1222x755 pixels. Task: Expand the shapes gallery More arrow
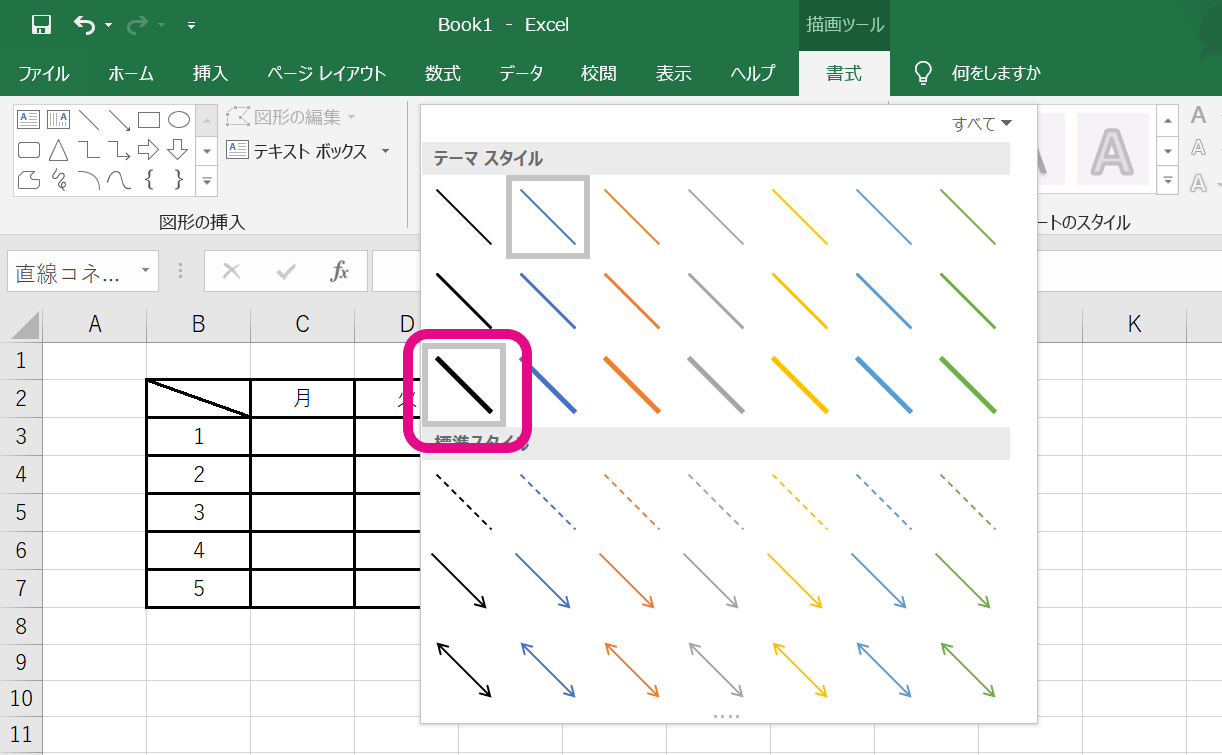click(206, 181)
